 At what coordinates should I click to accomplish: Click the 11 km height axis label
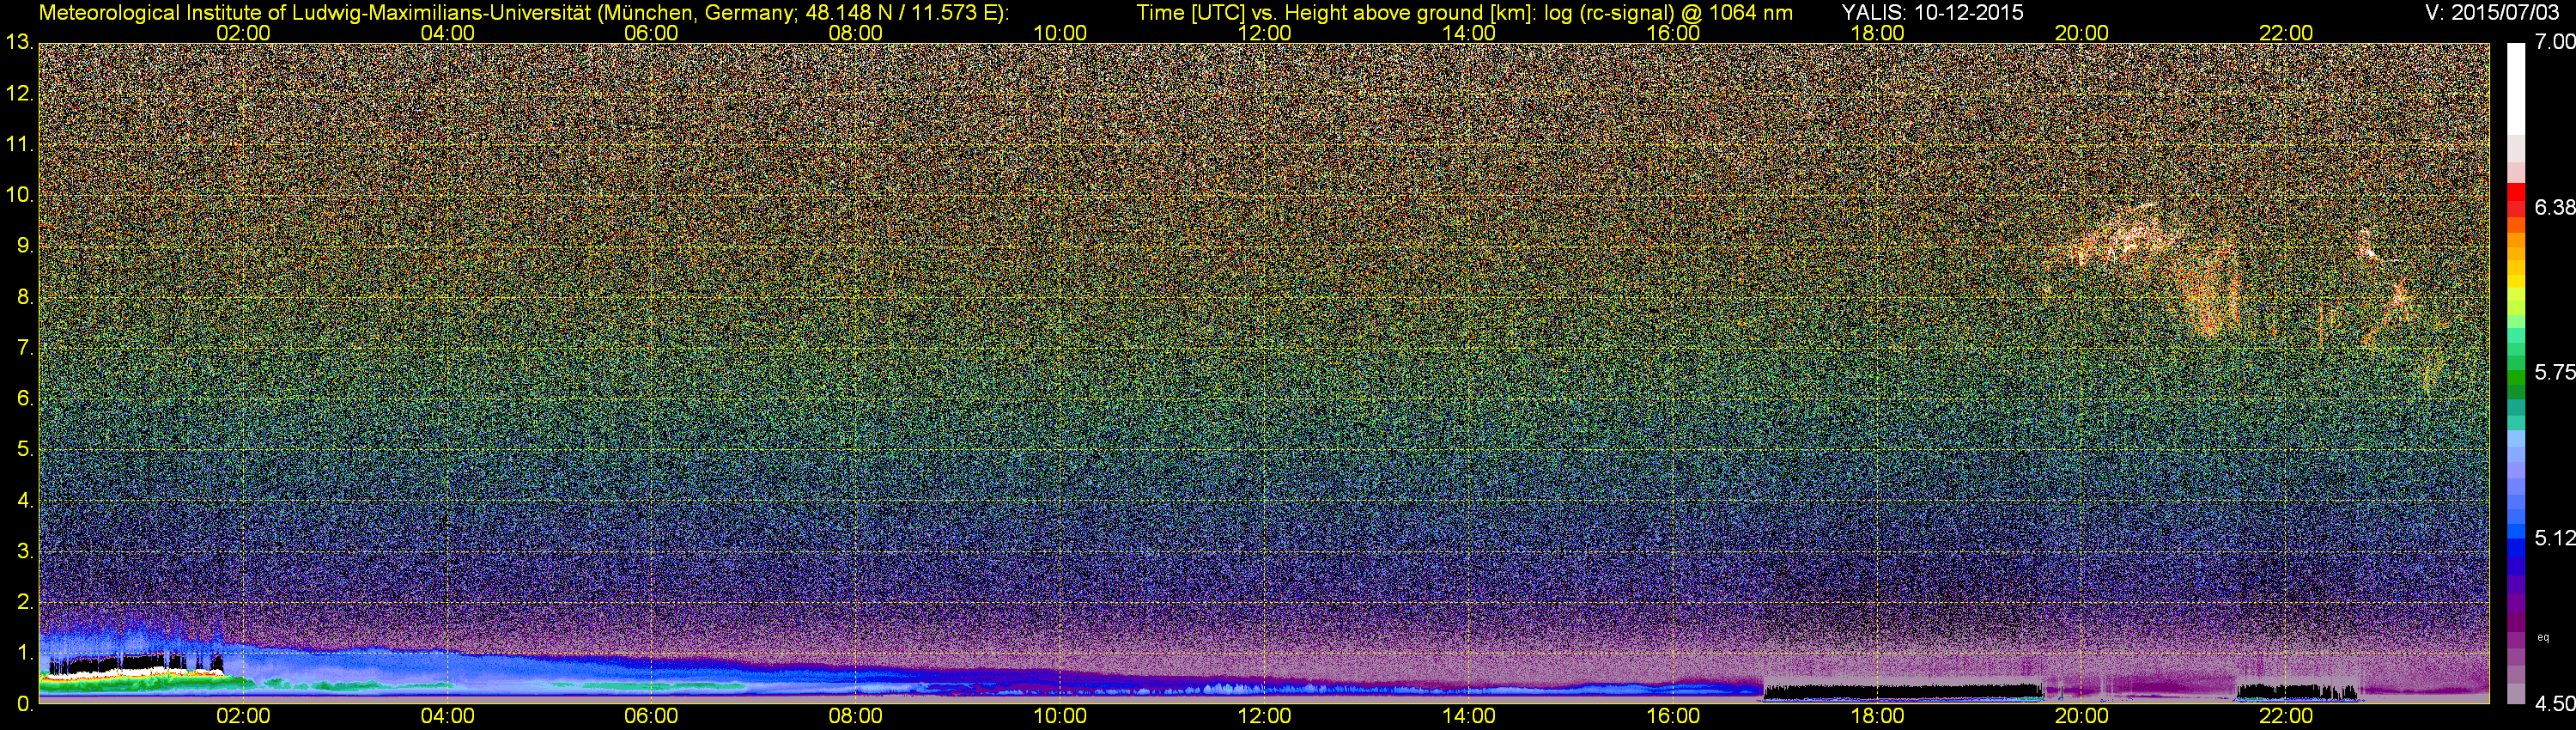click(18, 145)
